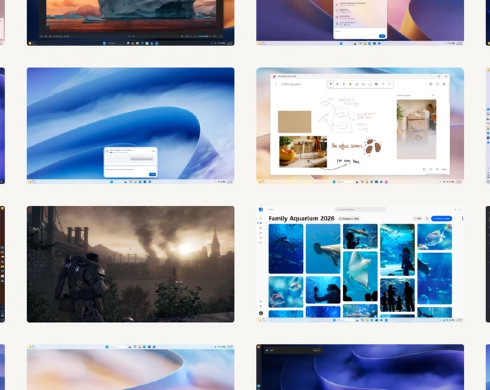490x390 pixels.
Task: Click the family silhouettes aquarium photo
Action: pos(397,295)
